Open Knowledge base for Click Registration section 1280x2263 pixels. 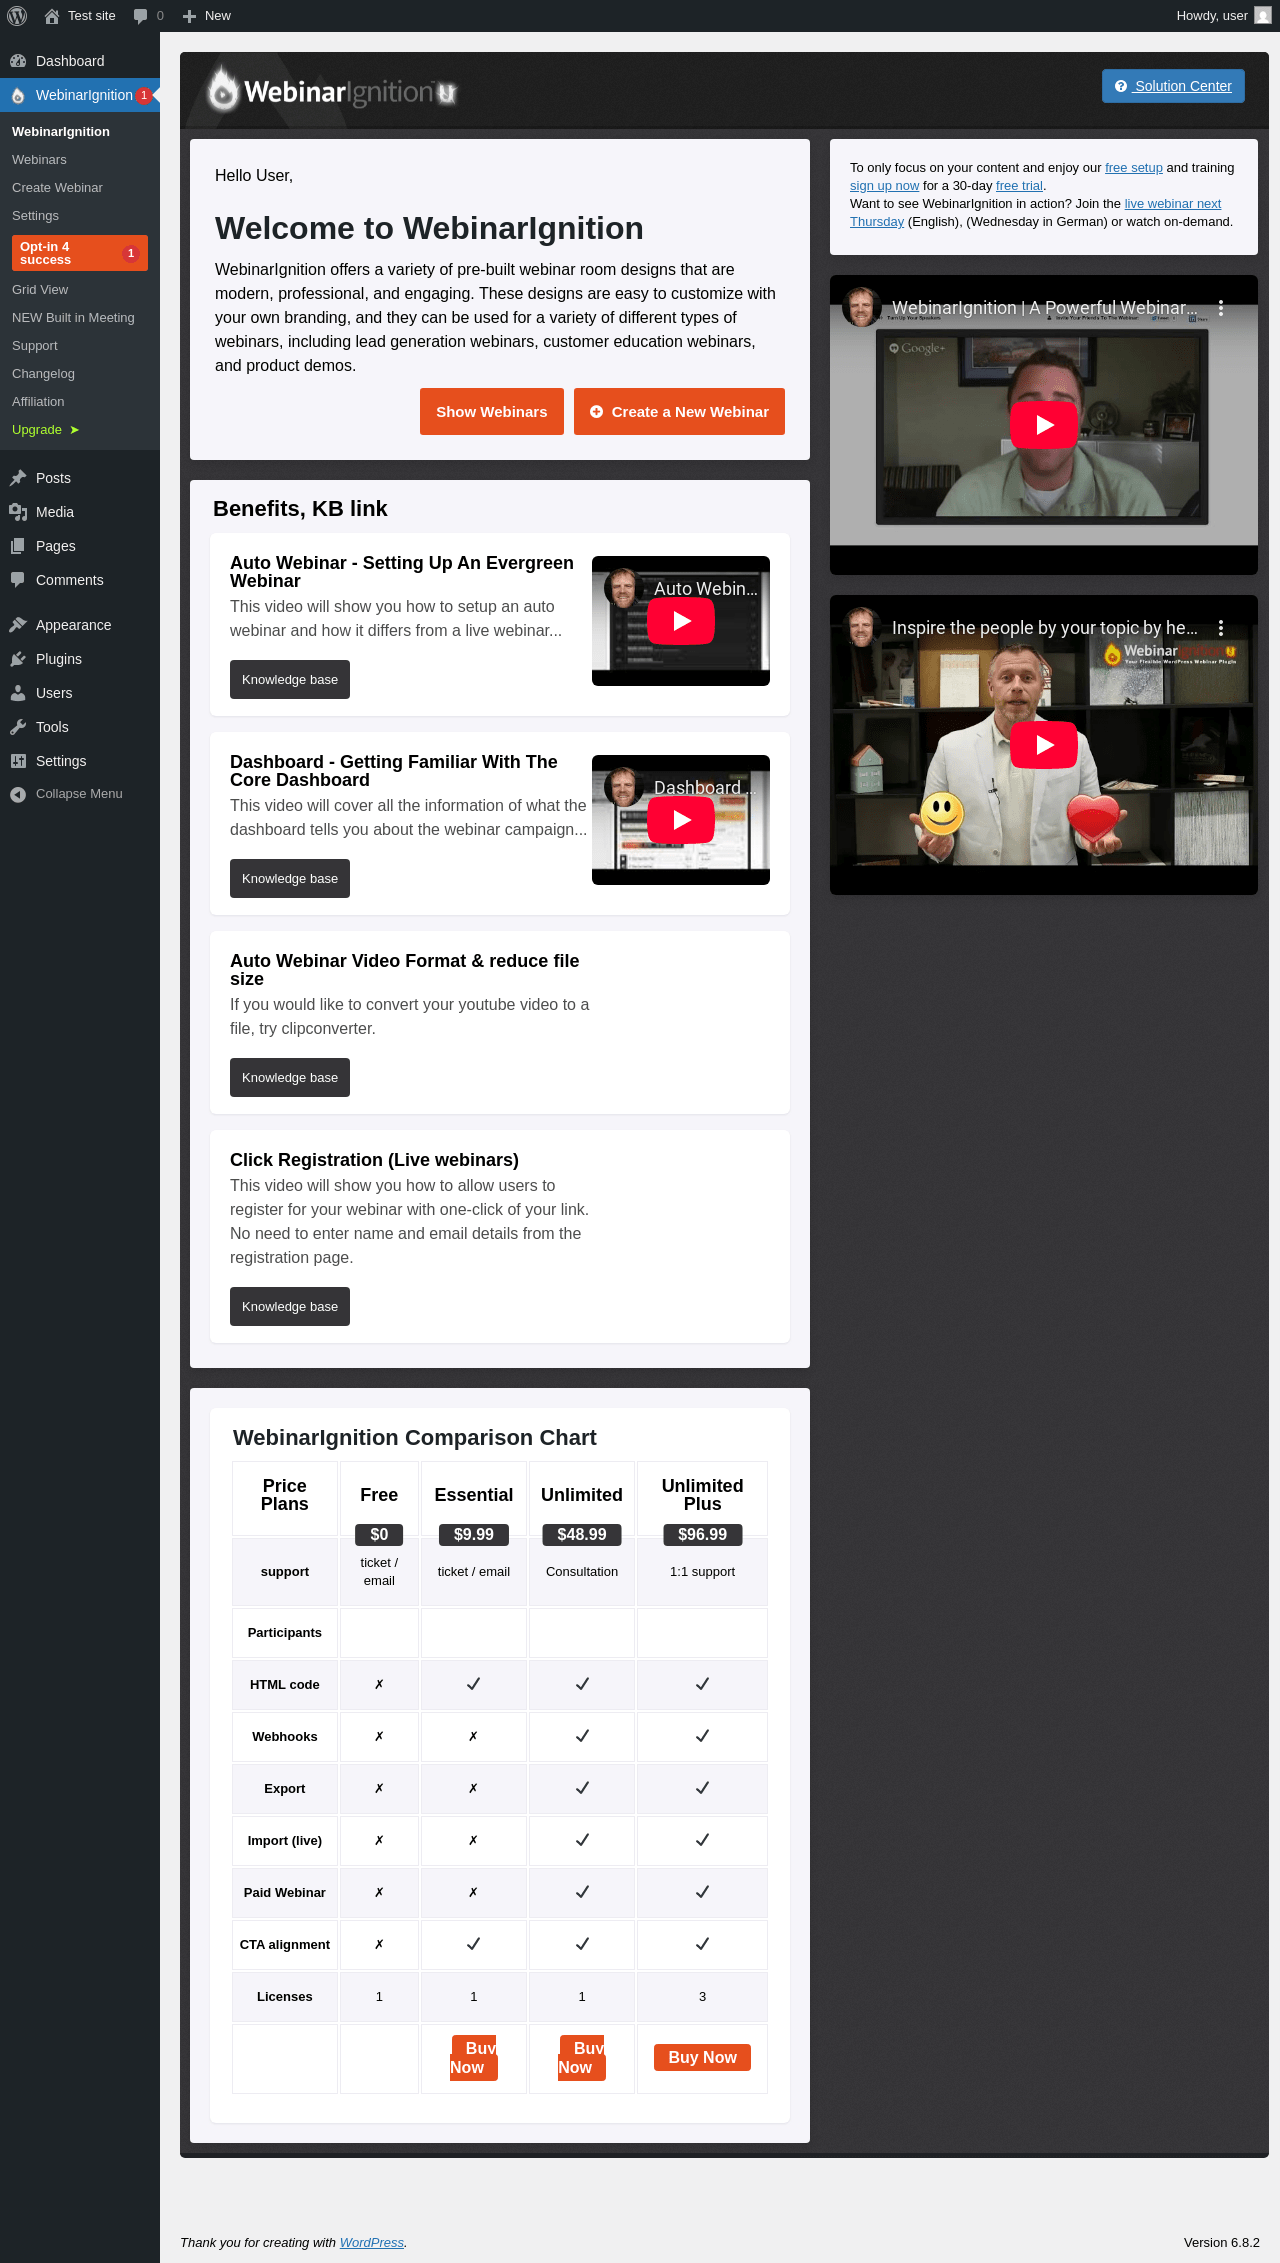(x=290, y=1307)
